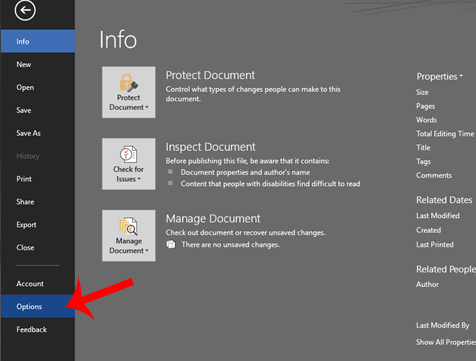The image size is (476, 361).
Task: Open the New menu item
Action: (x=38, y=64)
